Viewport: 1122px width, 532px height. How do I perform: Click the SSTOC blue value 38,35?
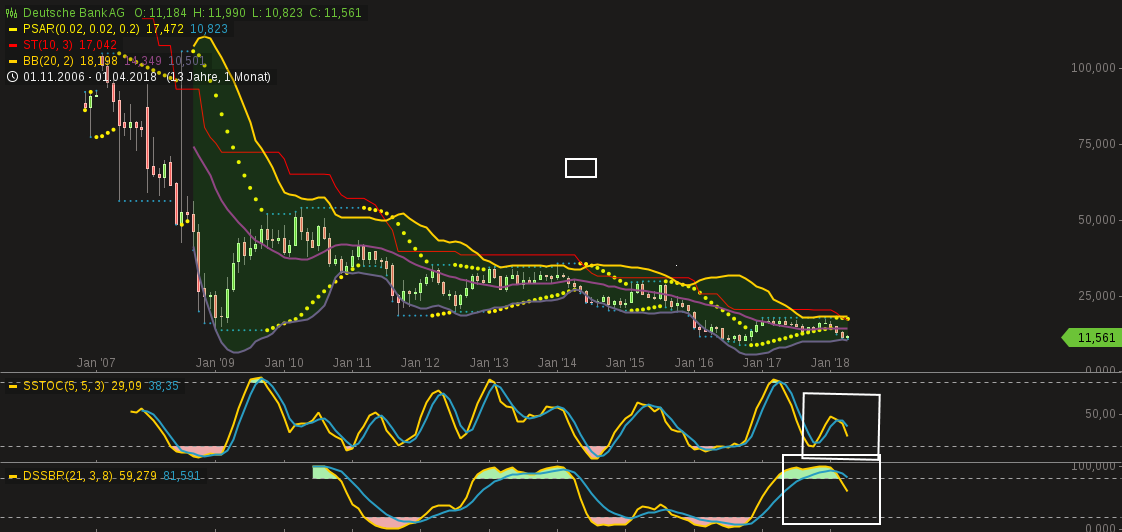(164, 386)
